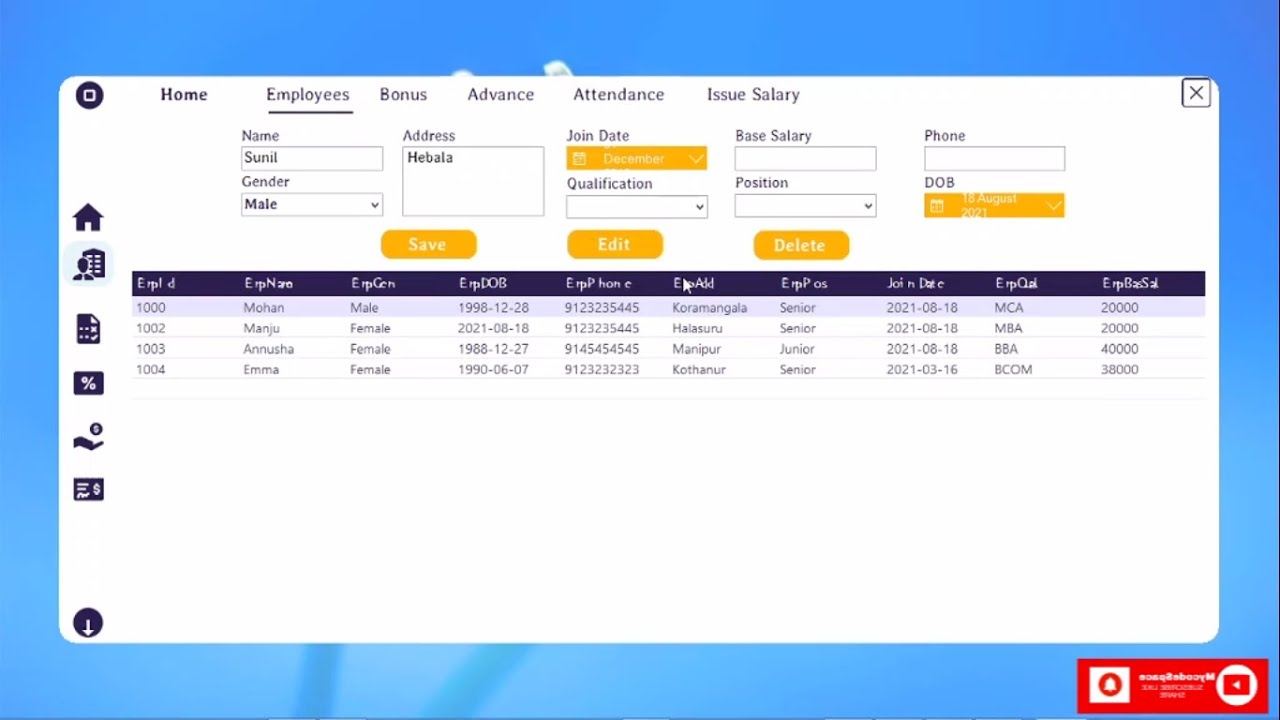Screen dimensions: 1280x720
Task: Select the row with ID 1000
Action: coord(668,308)
